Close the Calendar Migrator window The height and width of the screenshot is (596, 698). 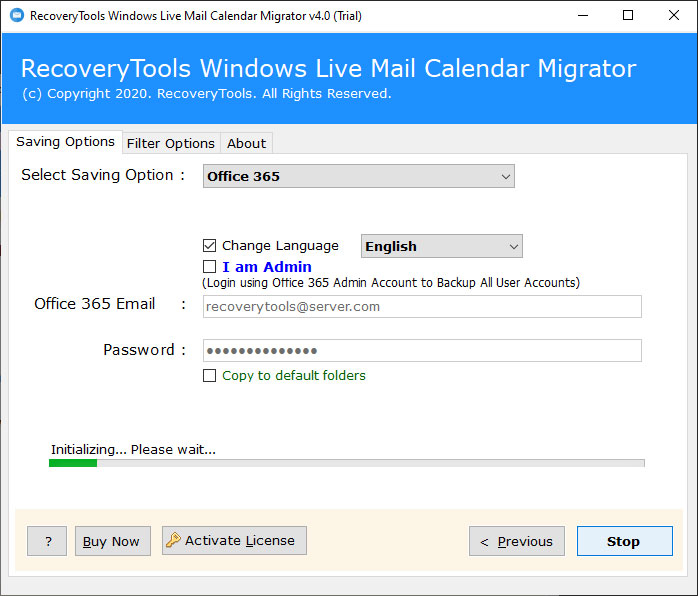coord(674,16)
